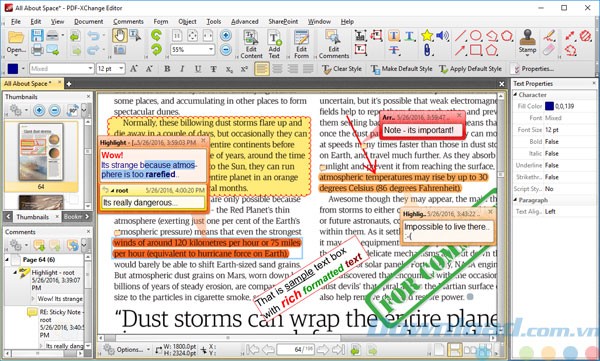600x361 pixels.
Task: Collapse the Character properties section
Action: (515, 94)
